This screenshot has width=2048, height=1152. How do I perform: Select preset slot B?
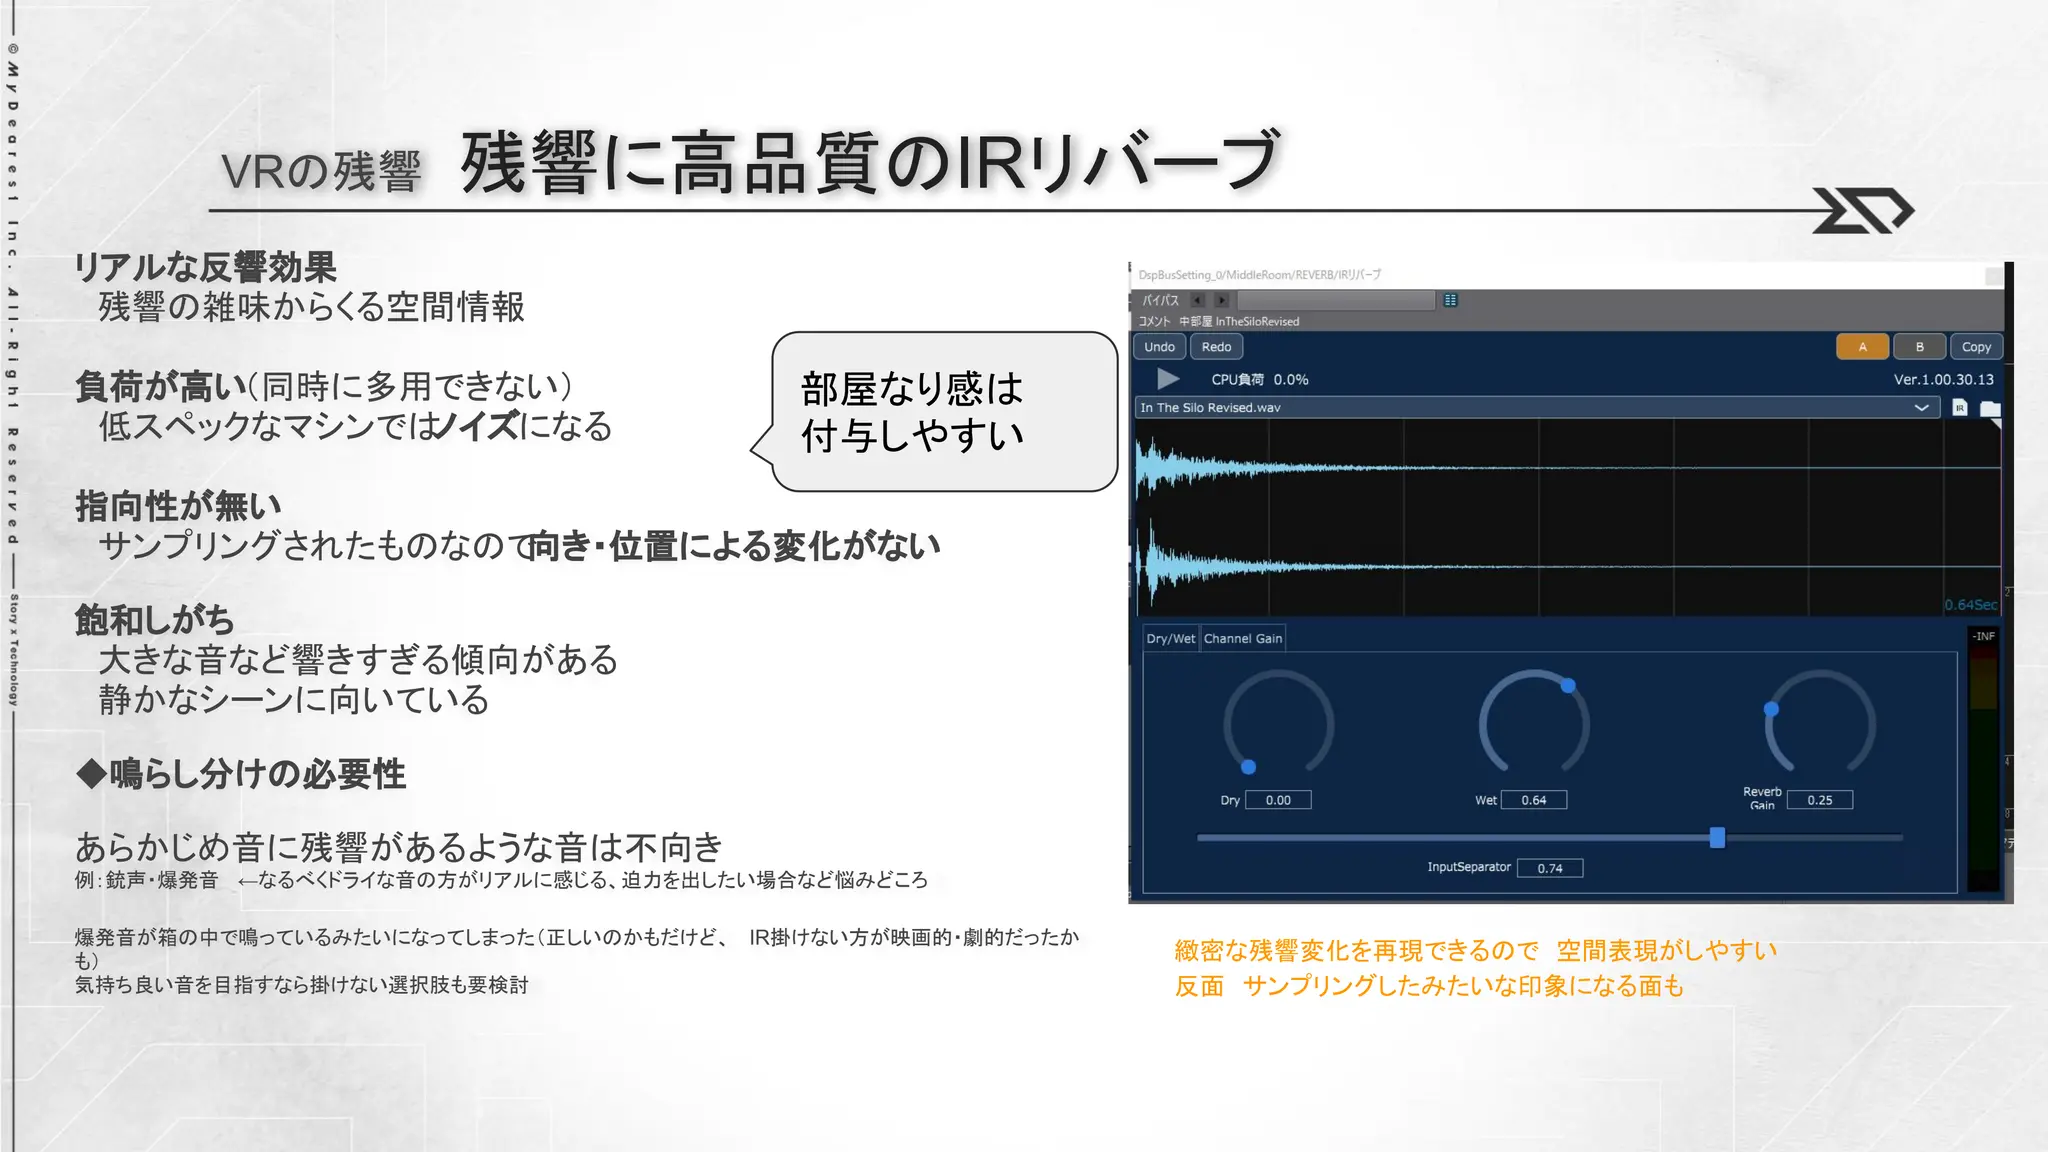(x=1919, y=347)
